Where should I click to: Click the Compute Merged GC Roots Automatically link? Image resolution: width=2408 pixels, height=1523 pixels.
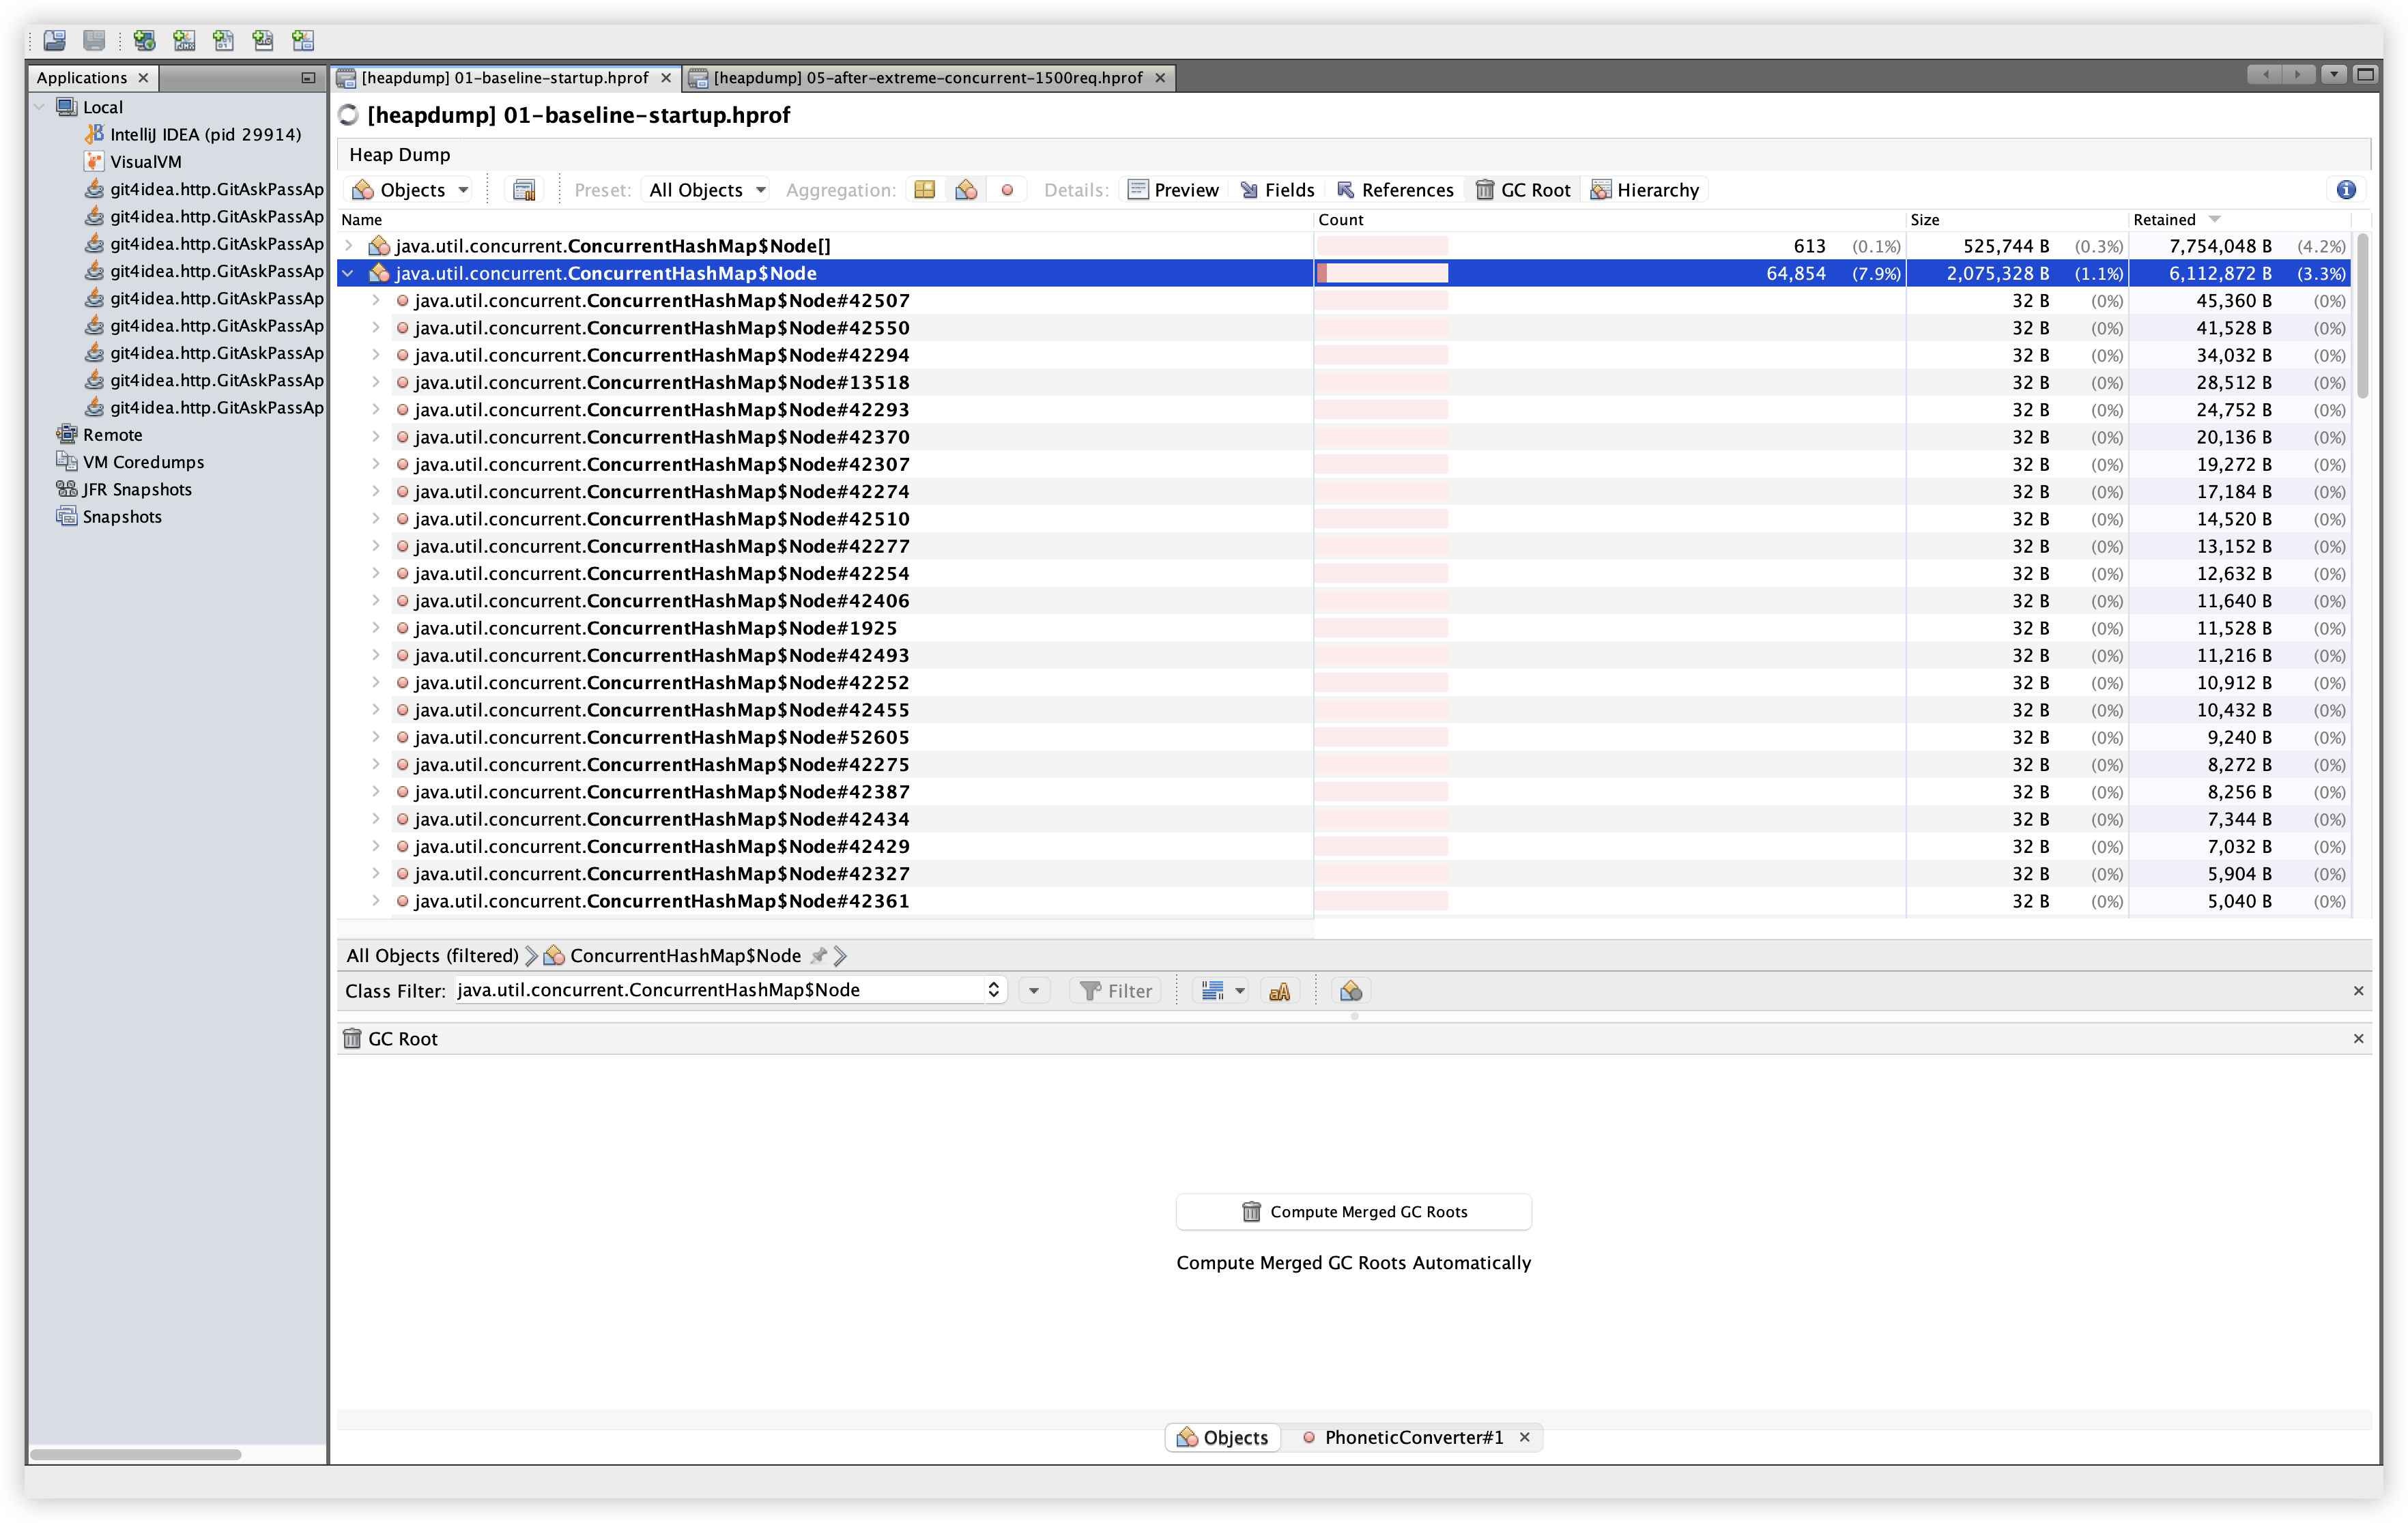(x=1353, y=1263)
